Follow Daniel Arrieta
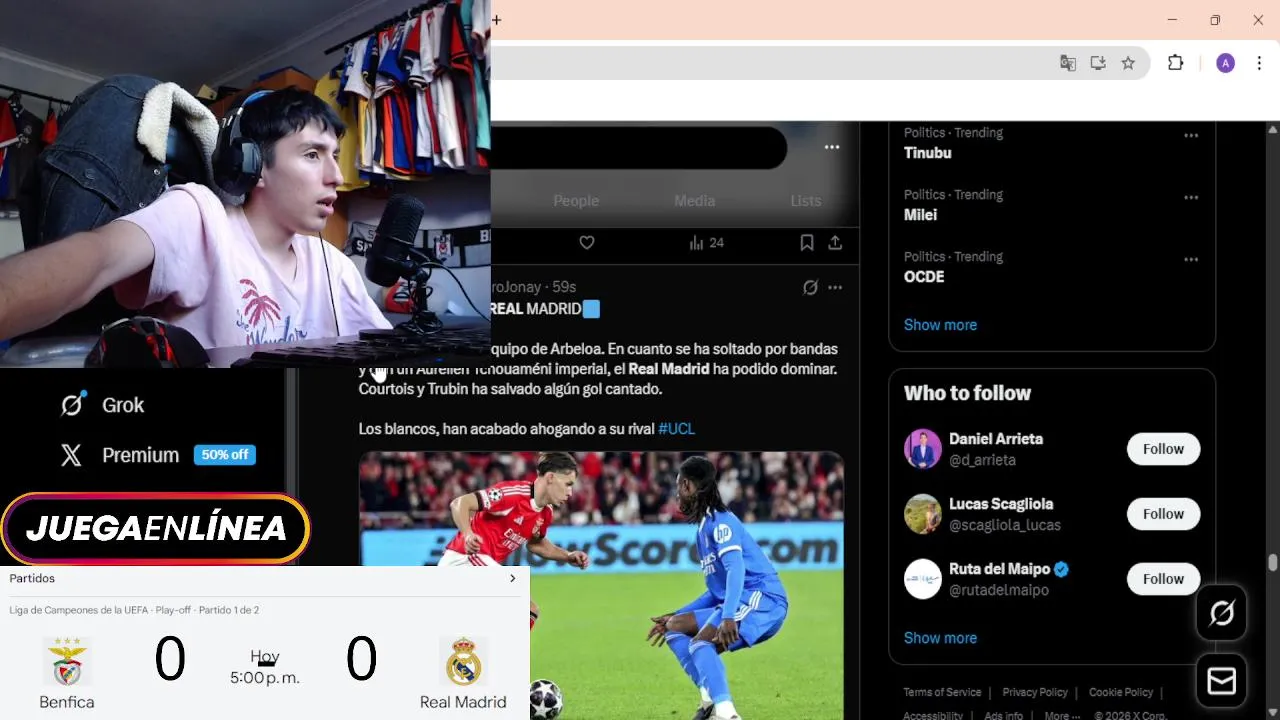The image size is (1280, 720). [x=1163, y=449]
